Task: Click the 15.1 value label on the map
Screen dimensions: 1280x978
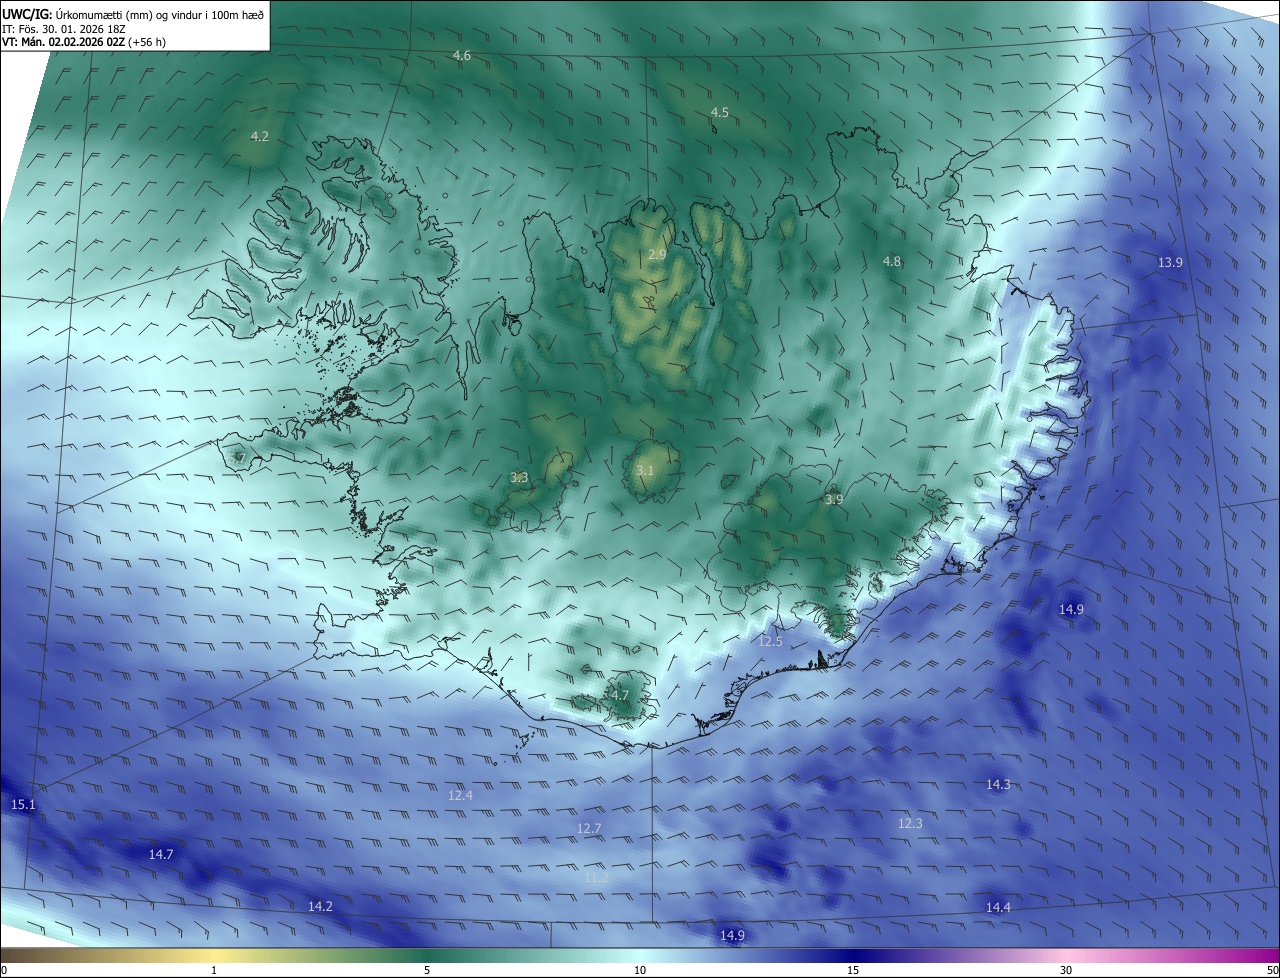Action: pos(23,804)
